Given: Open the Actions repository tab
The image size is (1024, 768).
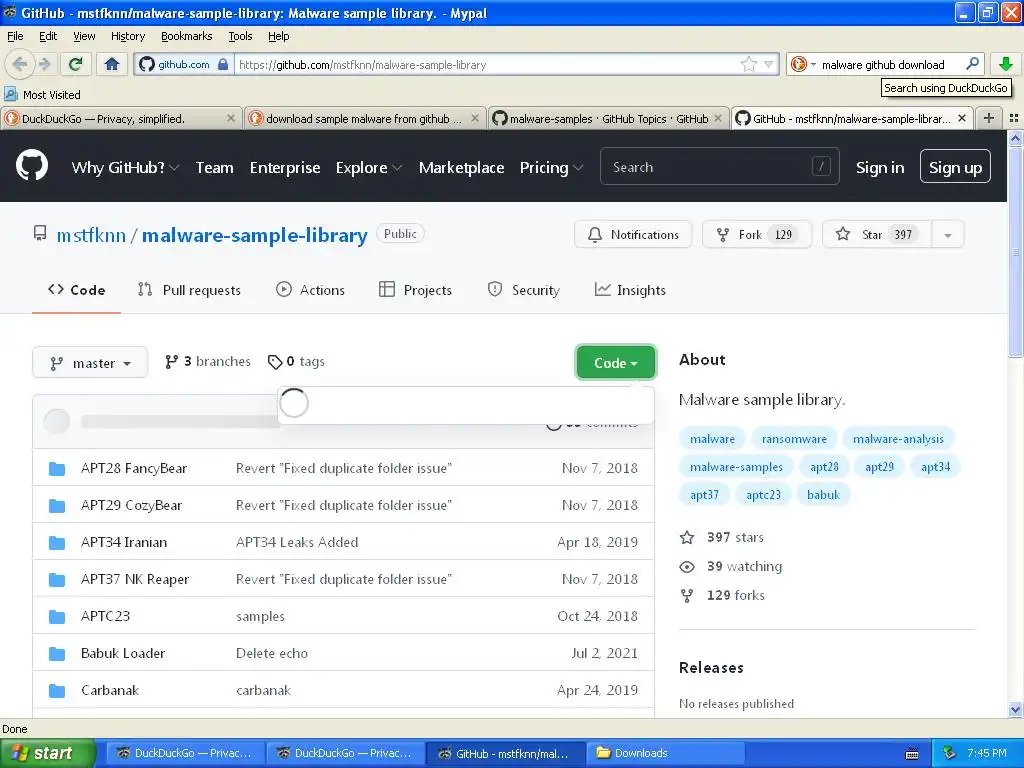Looking at the screenshot, I should (x=310, y=290).
